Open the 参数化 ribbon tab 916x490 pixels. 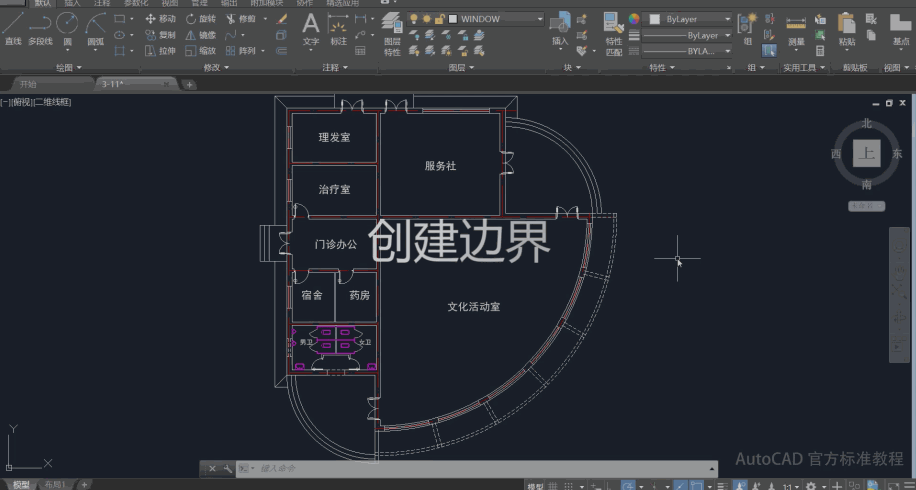pyautogui.click(x=136, y=3)
